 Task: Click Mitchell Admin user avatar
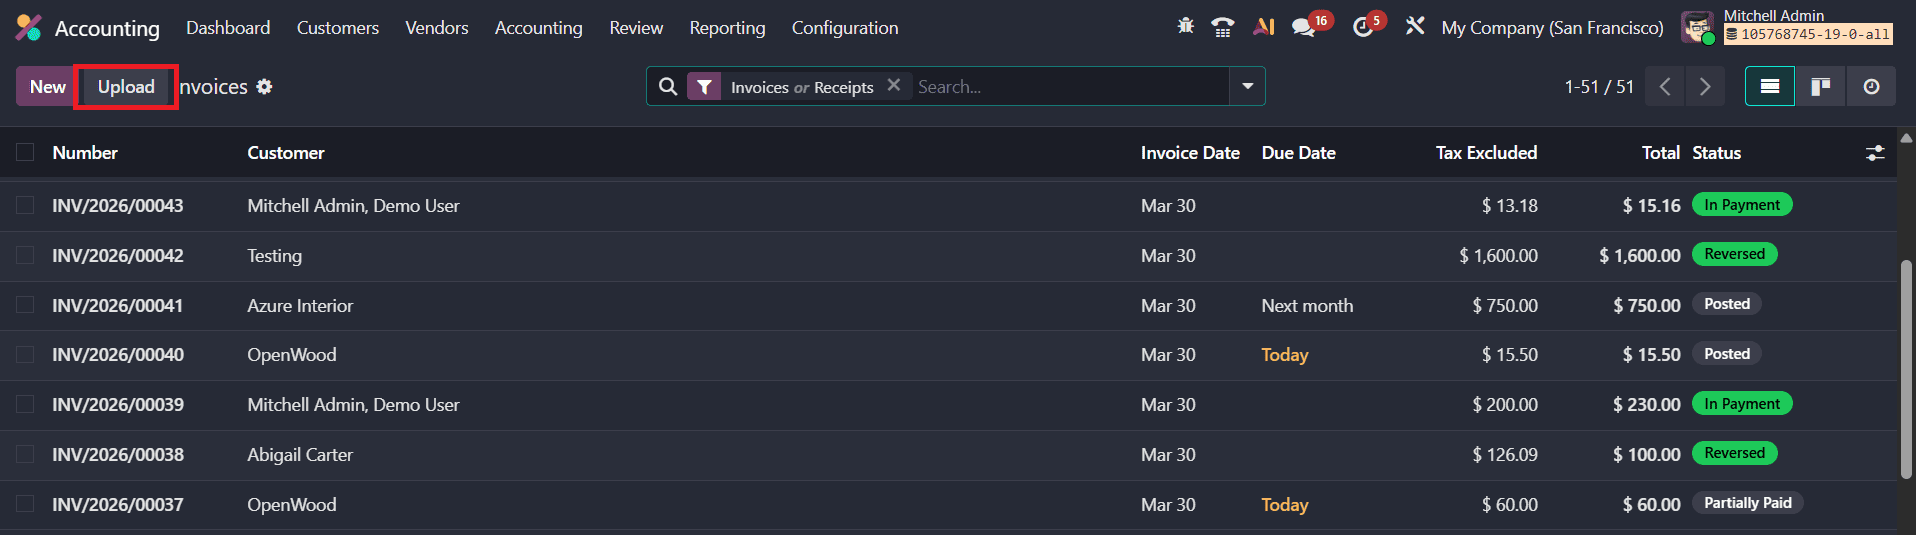(x=1697, y=28)
